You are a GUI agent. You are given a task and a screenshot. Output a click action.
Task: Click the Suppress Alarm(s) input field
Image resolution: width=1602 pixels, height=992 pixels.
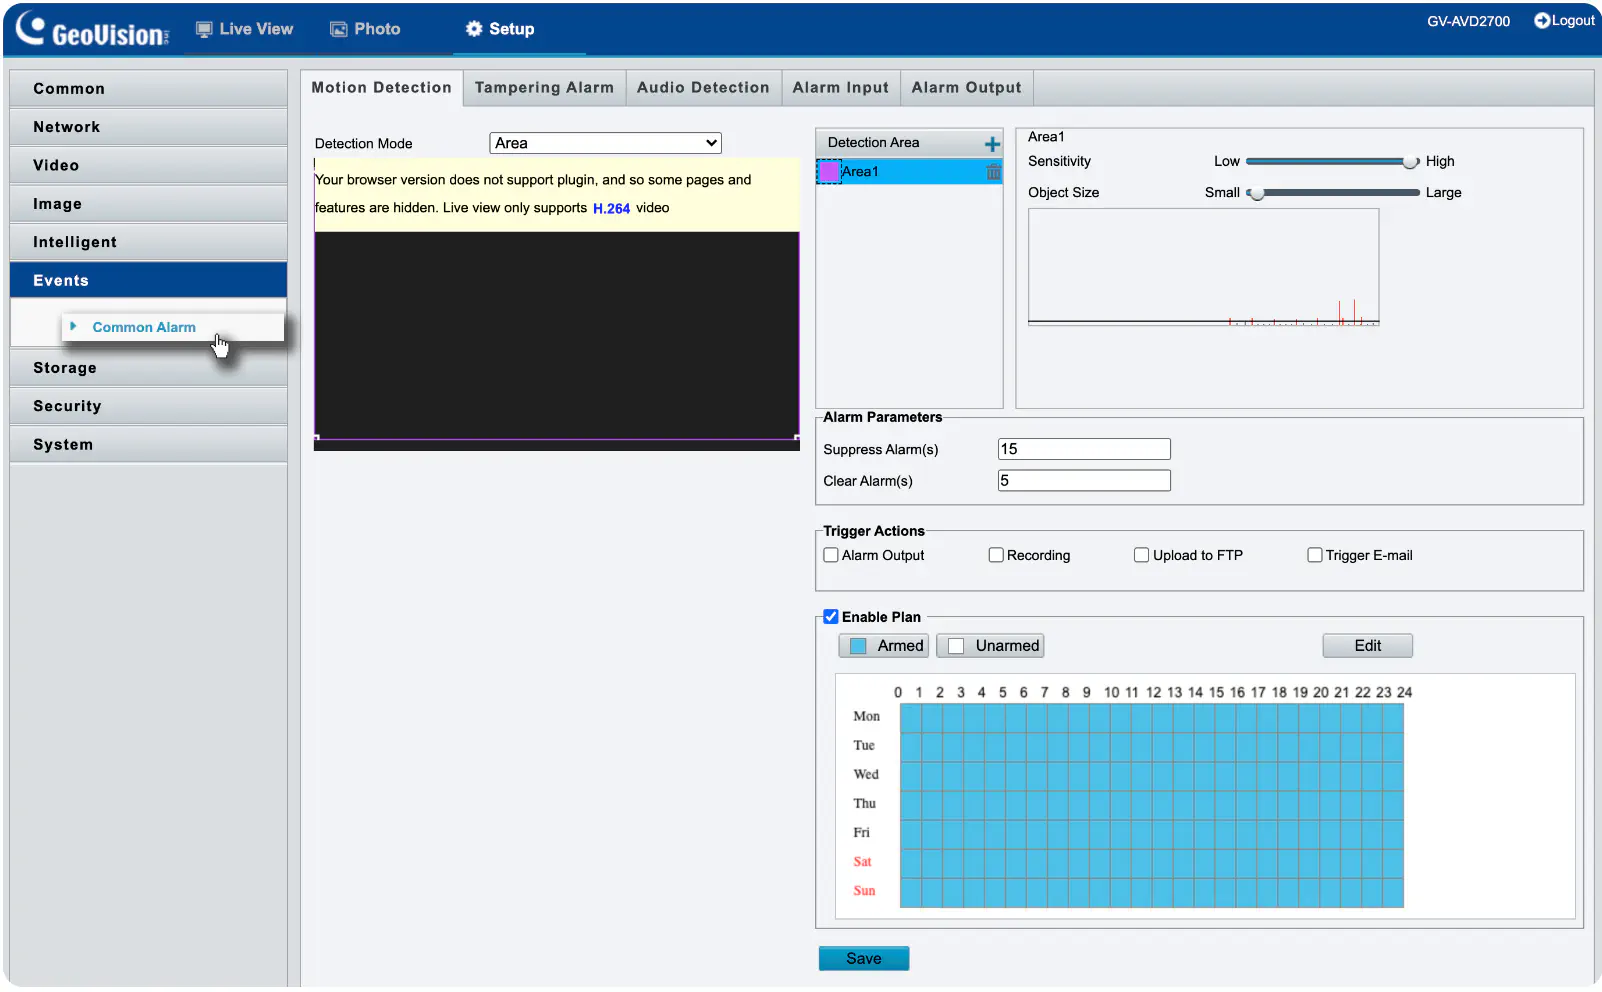click(x=1084, y=449)
